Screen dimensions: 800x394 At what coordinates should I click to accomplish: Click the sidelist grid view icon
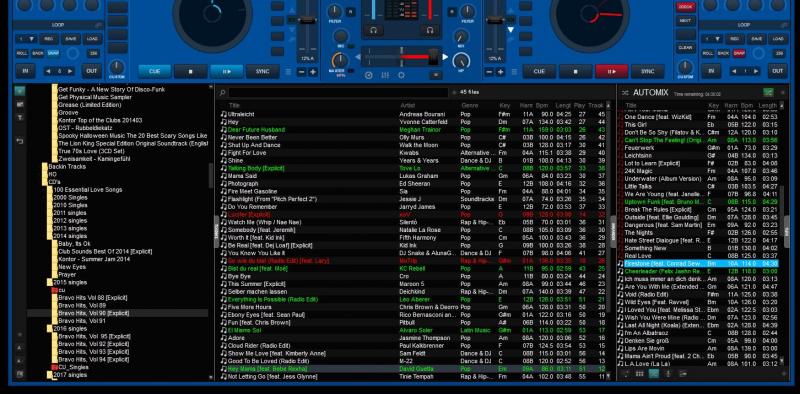[x=639, y=374]
